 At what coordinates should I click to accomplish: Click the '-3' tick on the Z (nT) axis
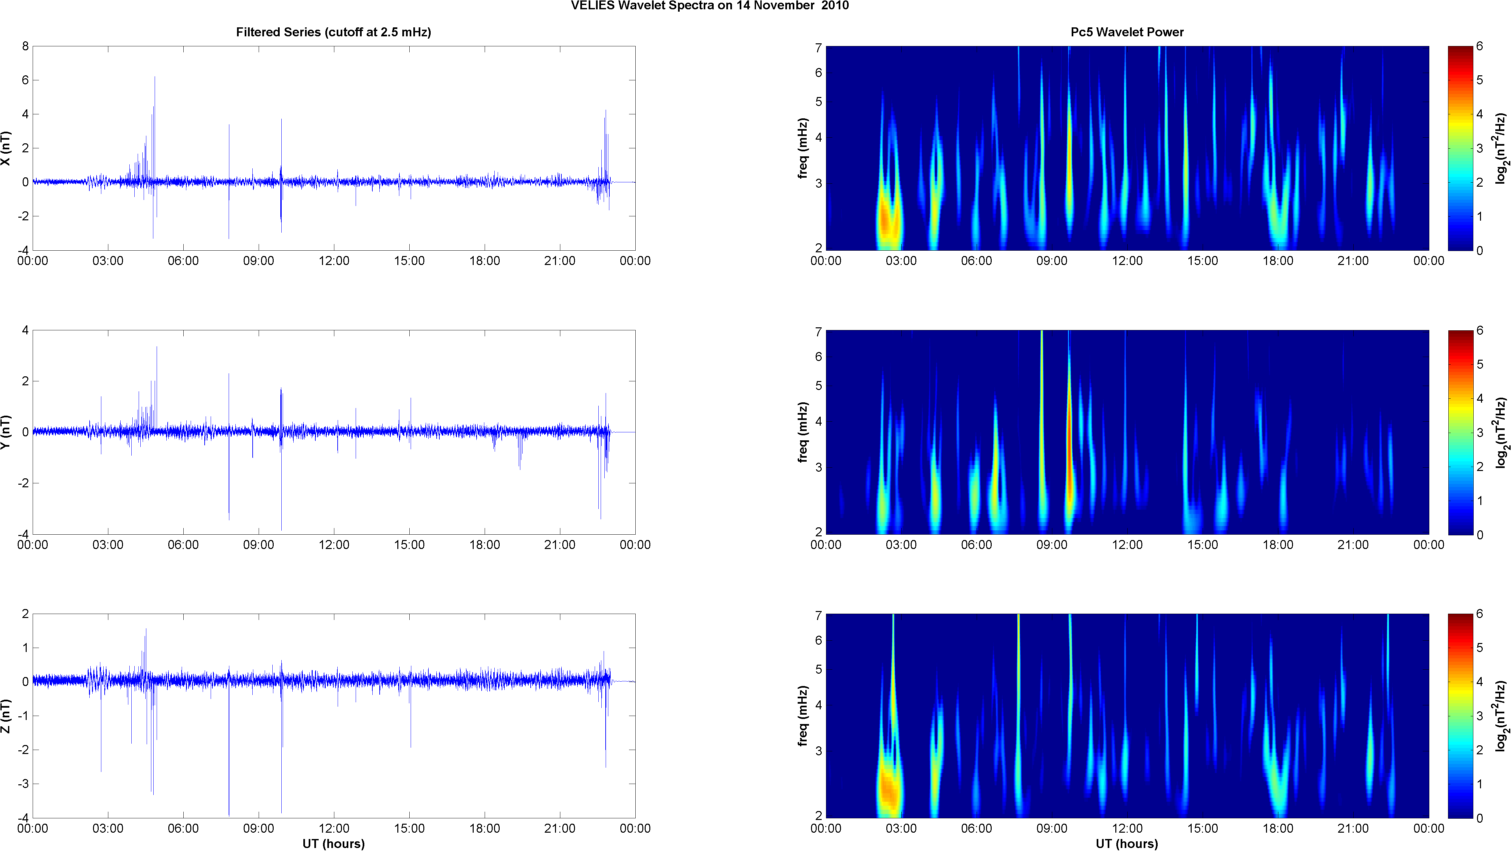pos(22,784)
